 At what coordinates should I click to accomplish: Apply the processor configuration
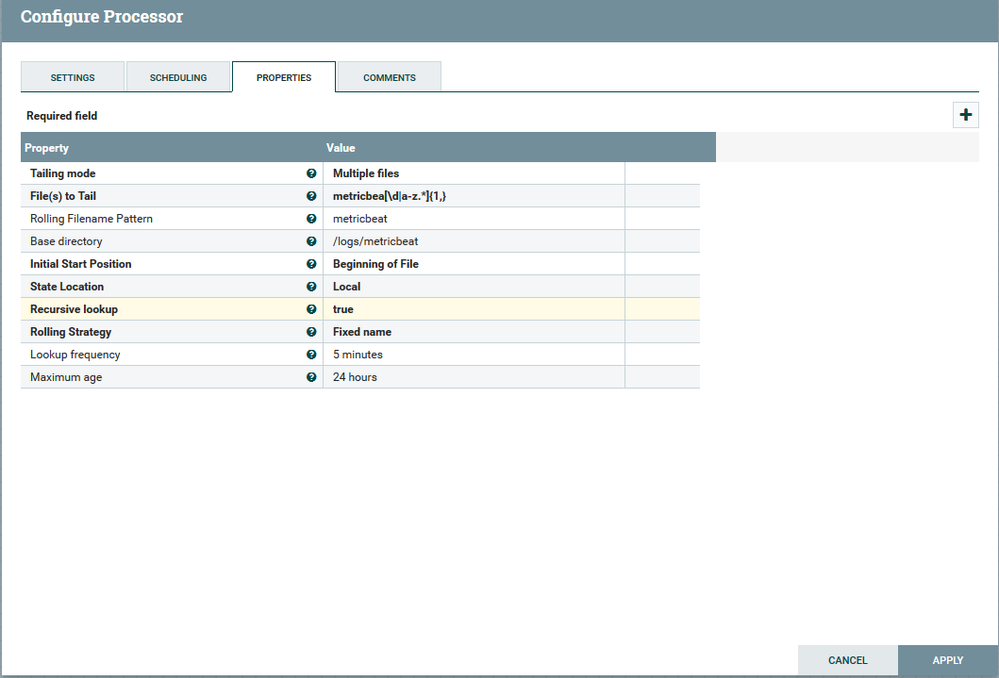pyautogui.click(x=947, y=660)
